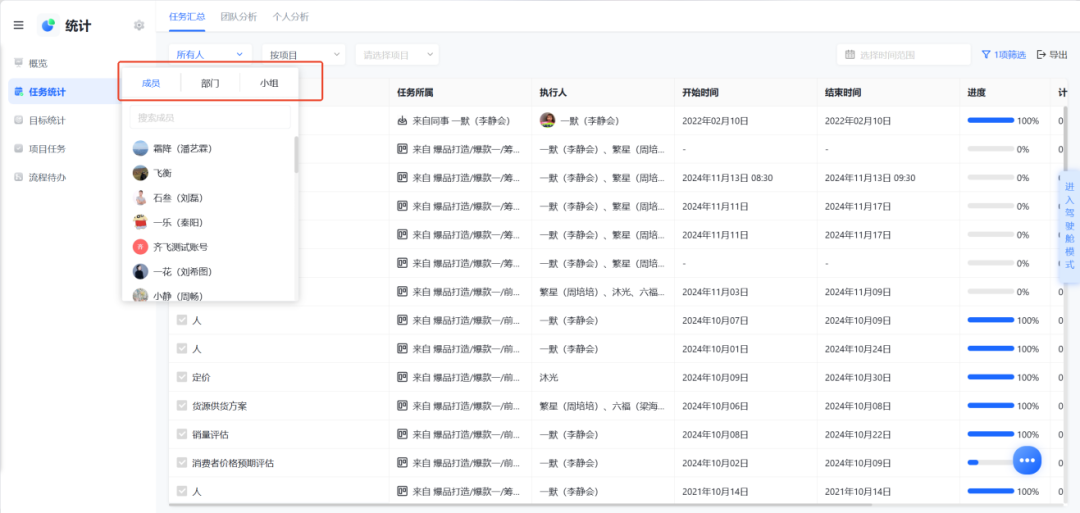
Task: Click the 任务所属 column header
Action: click(415, 92)
